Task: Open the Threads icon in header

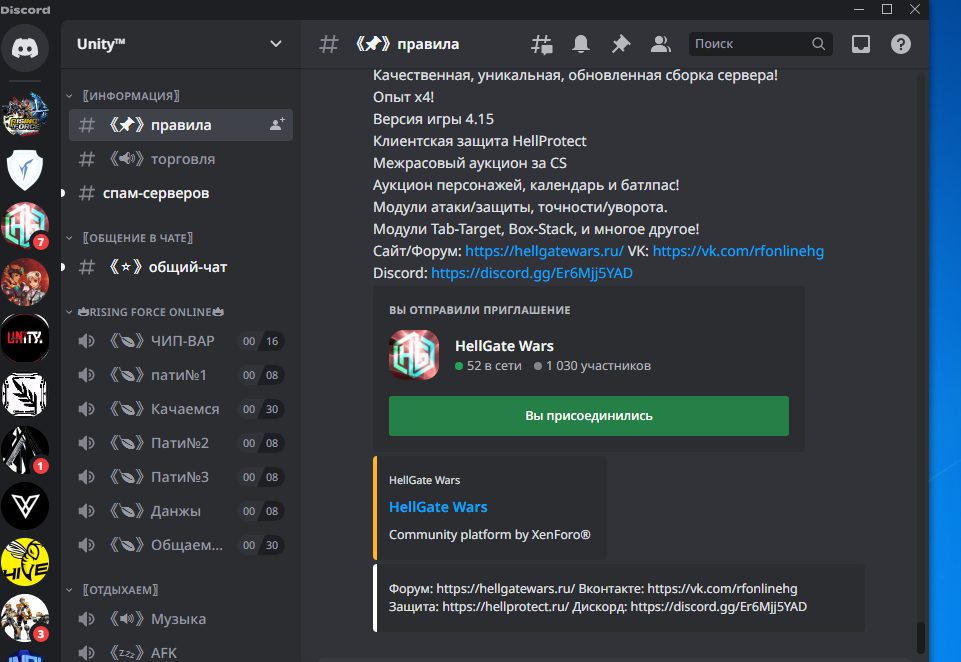Action: coord(542,44)
